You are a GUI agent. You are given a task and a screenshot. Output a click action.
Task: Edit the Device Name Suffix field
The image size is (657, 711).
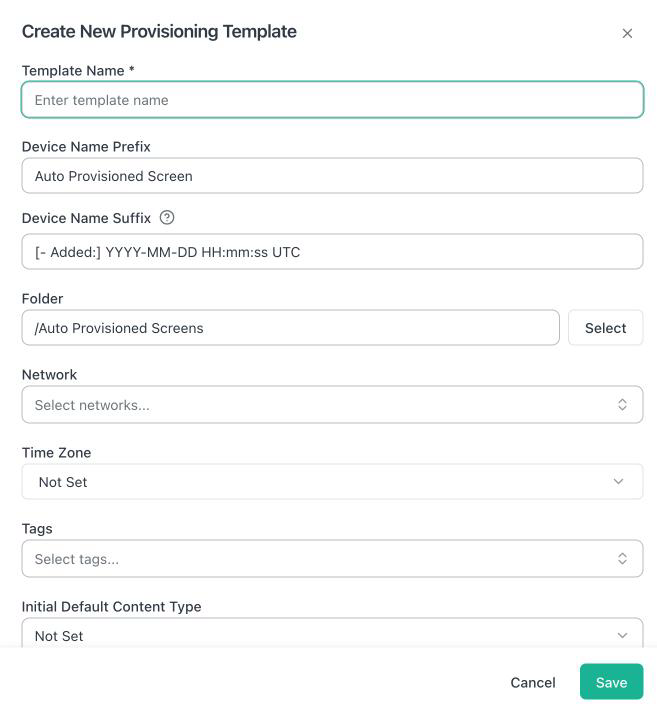point(332,252)
